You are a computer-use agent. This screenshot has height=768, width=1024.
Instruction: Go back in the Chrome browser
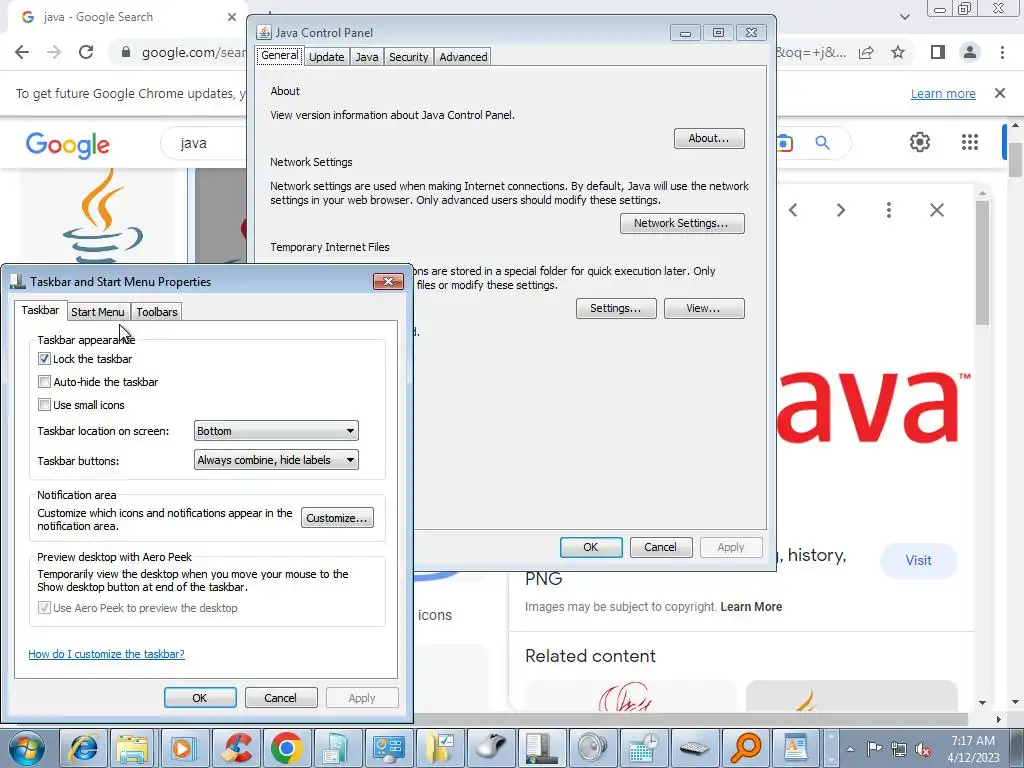tap(22, 52)
